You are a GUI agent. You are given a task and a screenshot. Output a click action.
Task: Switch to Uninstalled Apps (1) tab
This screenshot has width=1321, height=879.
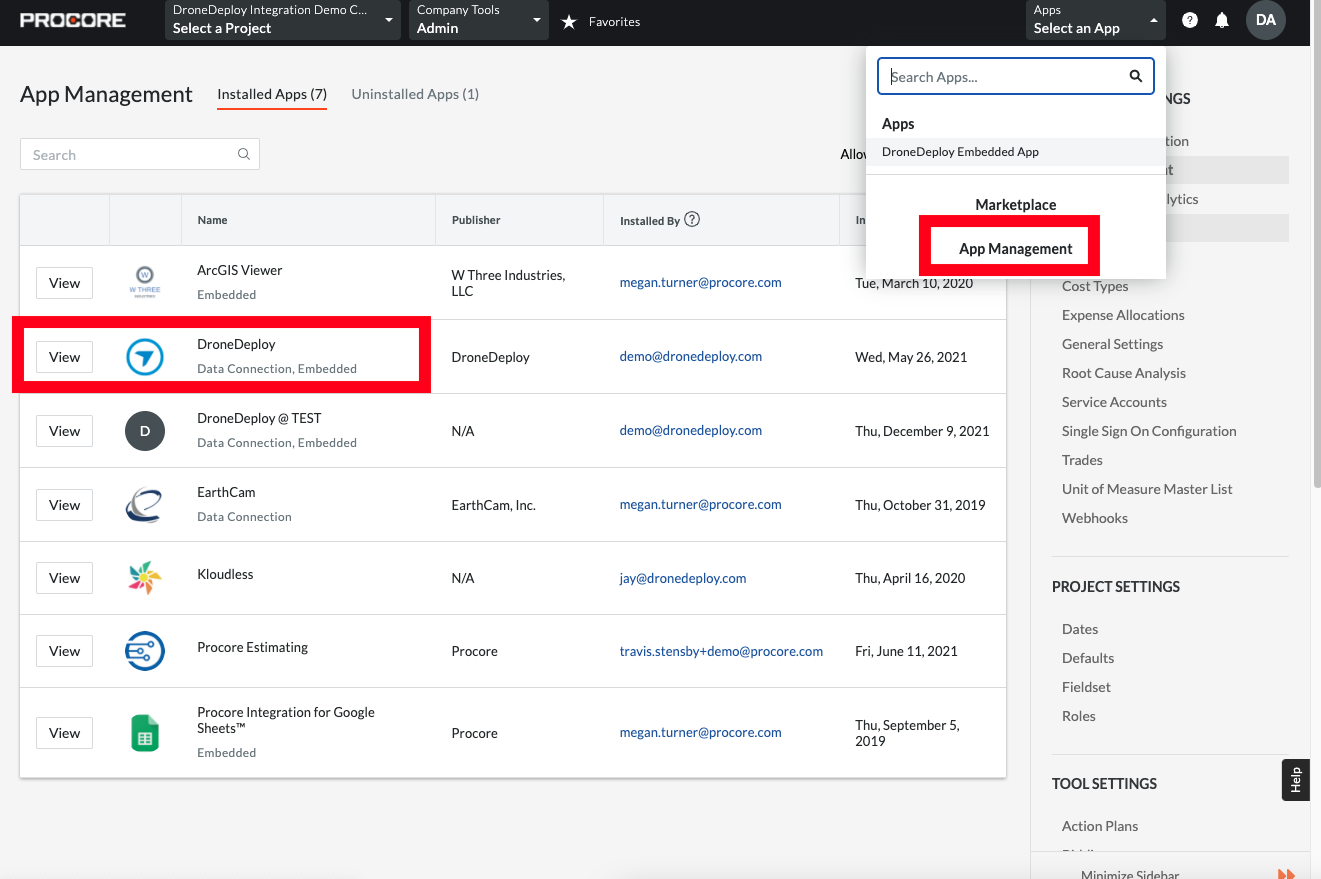point(415,94)
